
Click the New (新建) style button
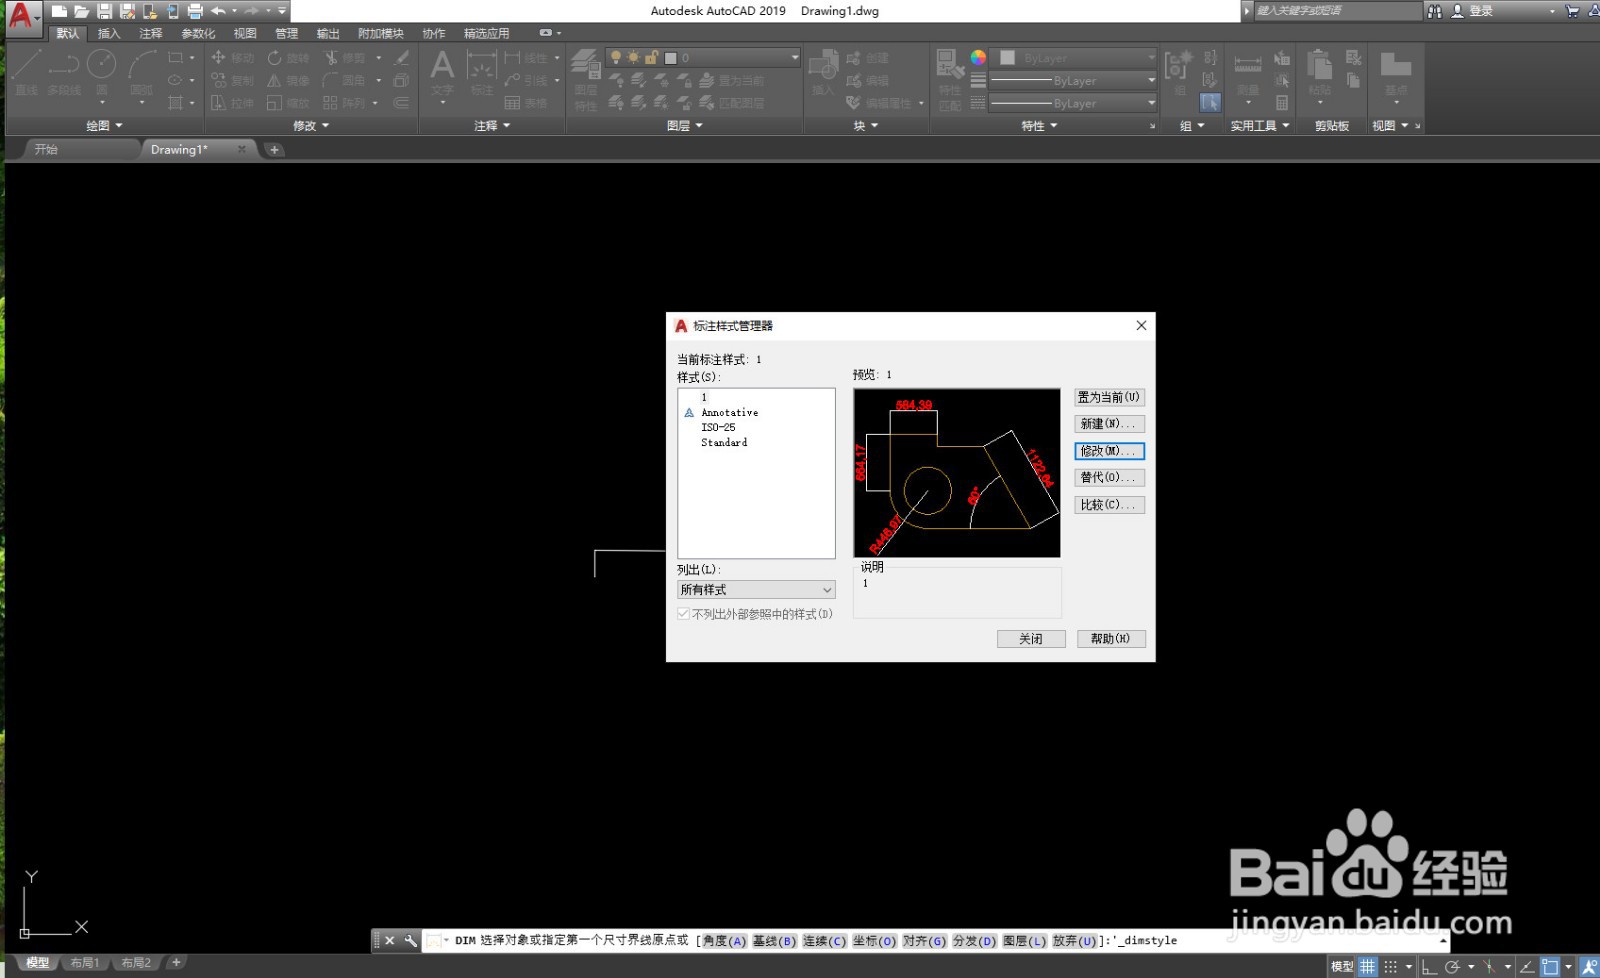1109,424
